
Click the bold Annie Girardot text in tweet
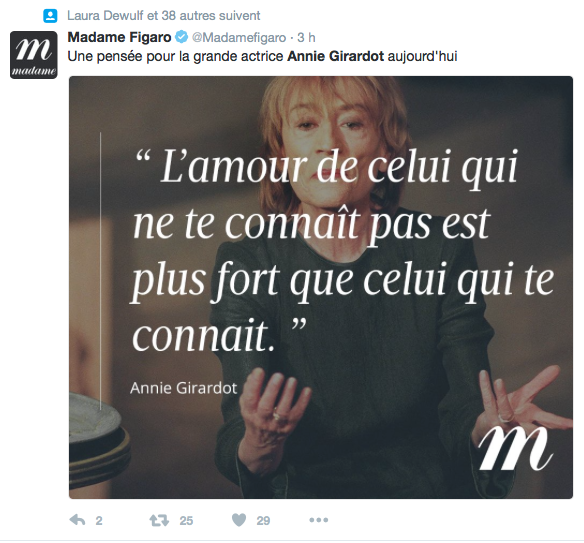tap(336, 57)
